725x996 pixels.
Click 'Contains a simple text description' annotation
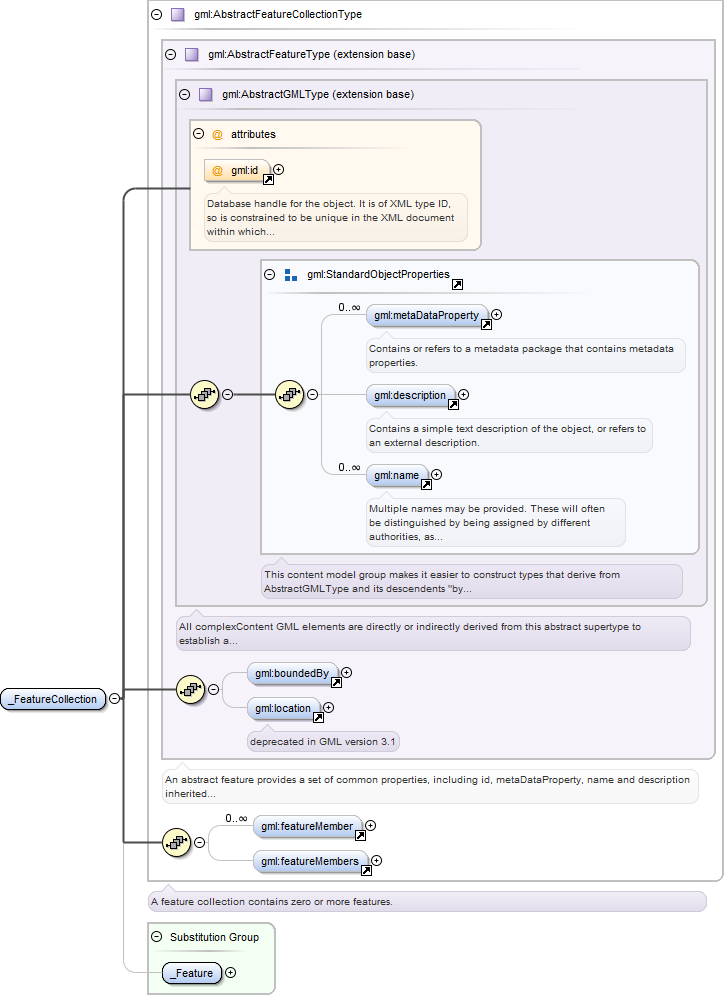[509, 435]
